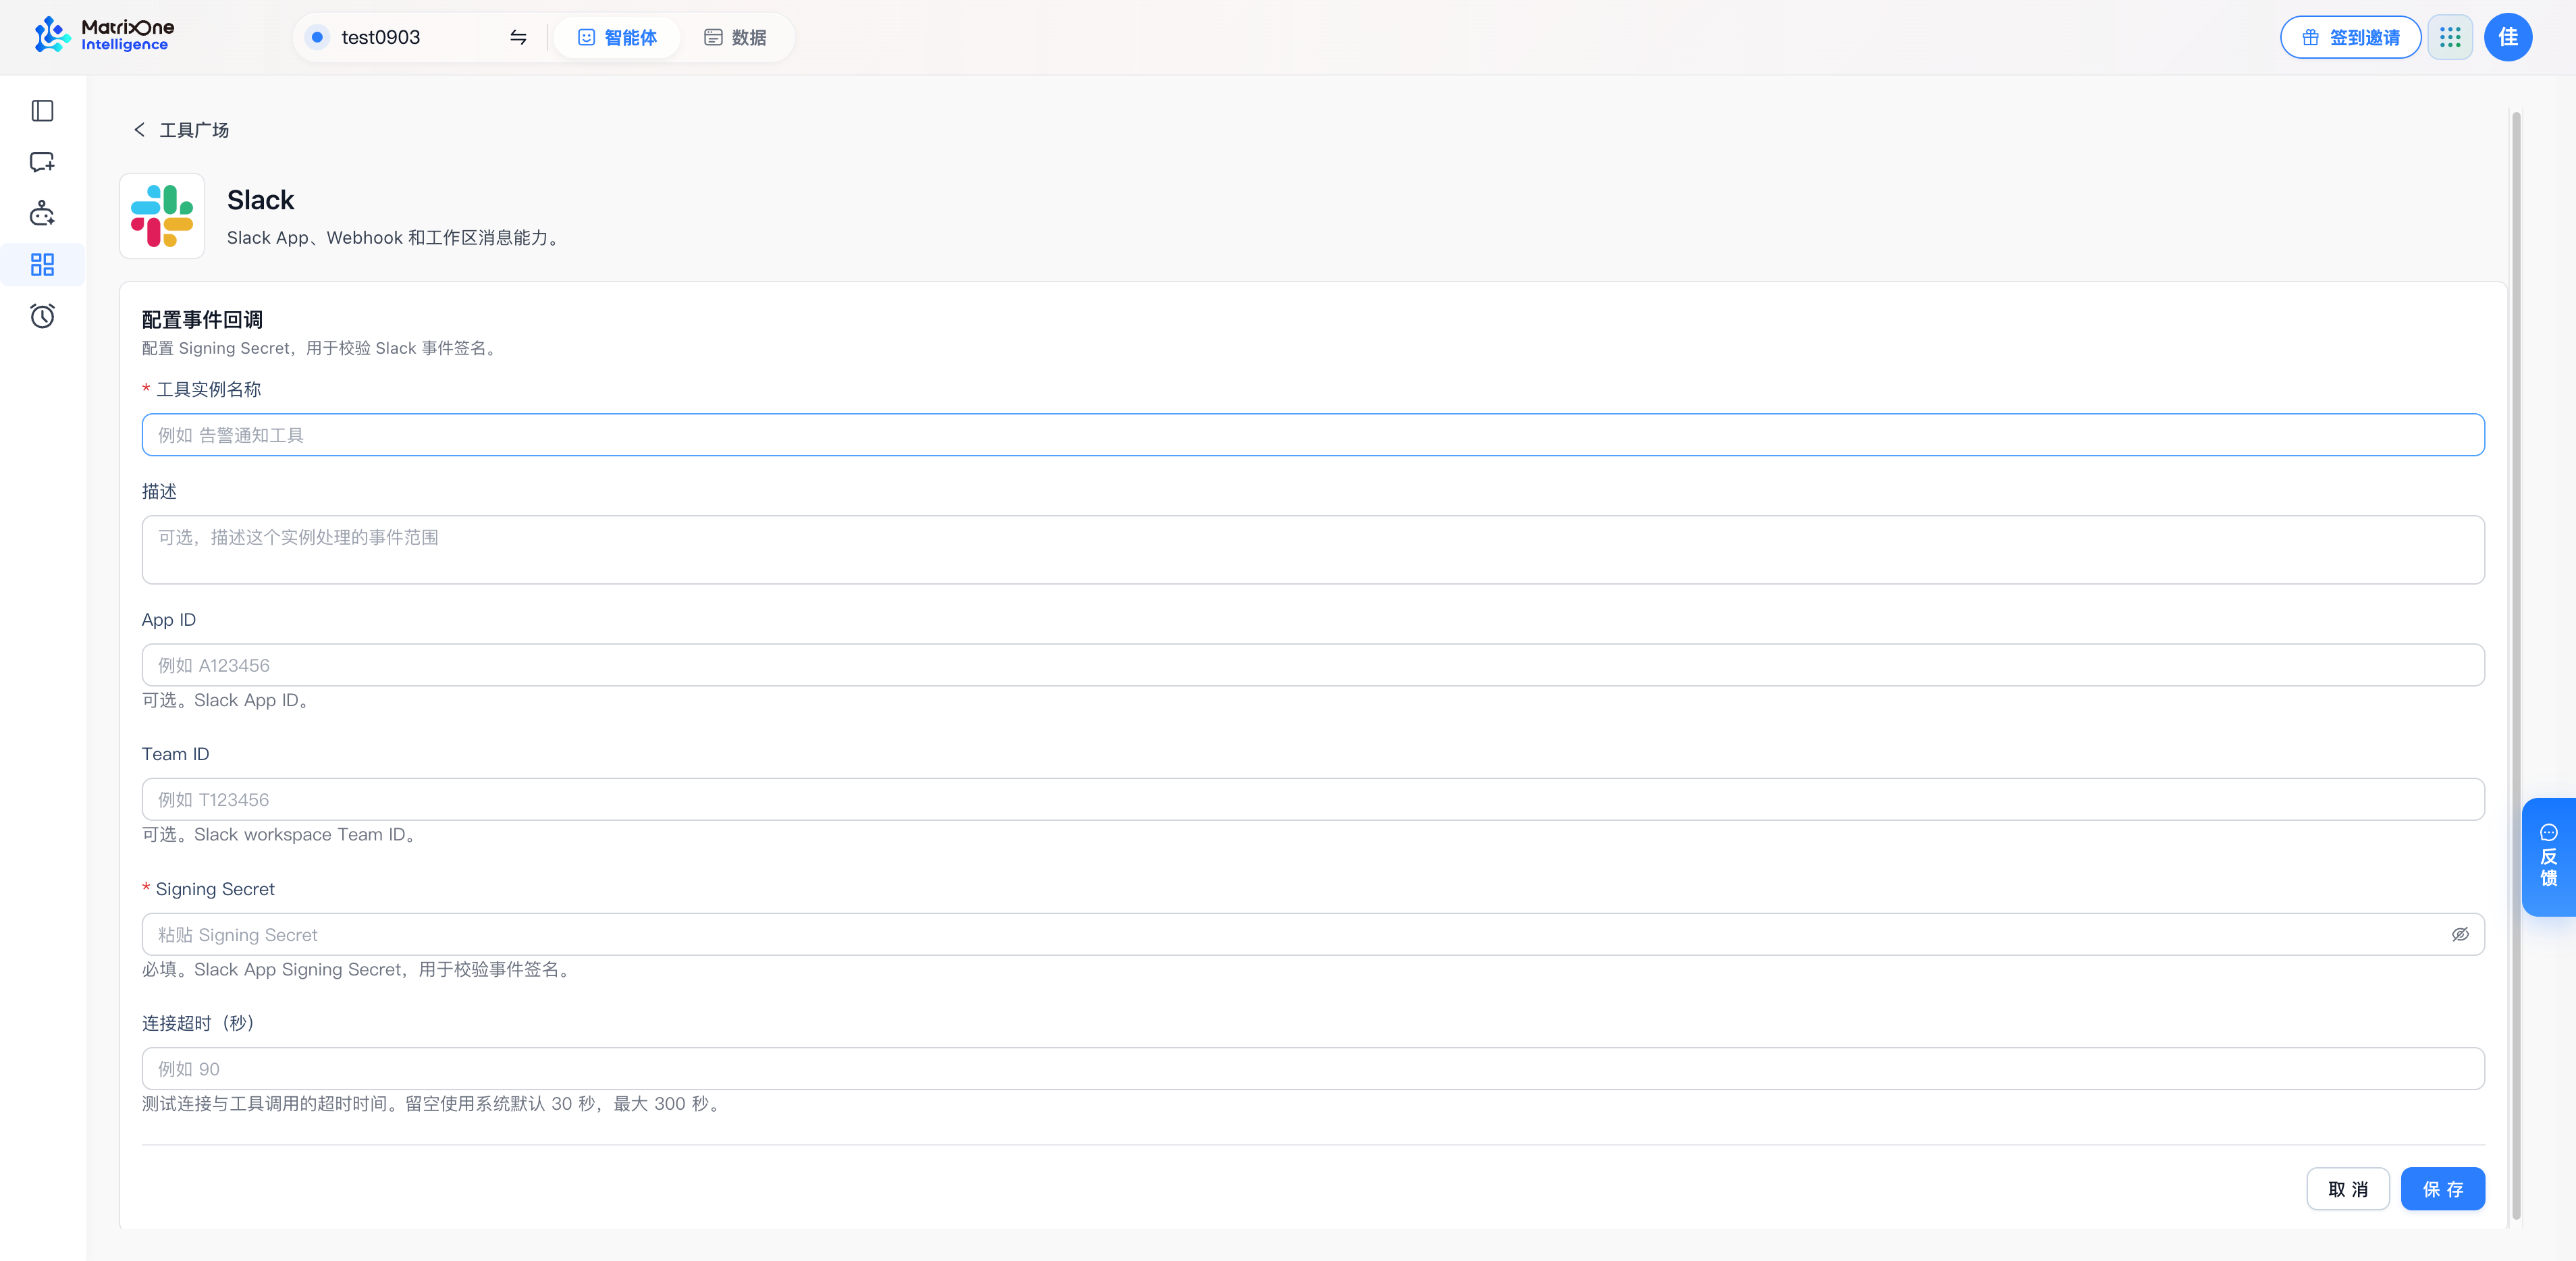The width and height of the screenshot is (2576, 1261).
Task: Click the page vertical scrollbar
Action: (x=2516, y=665)
